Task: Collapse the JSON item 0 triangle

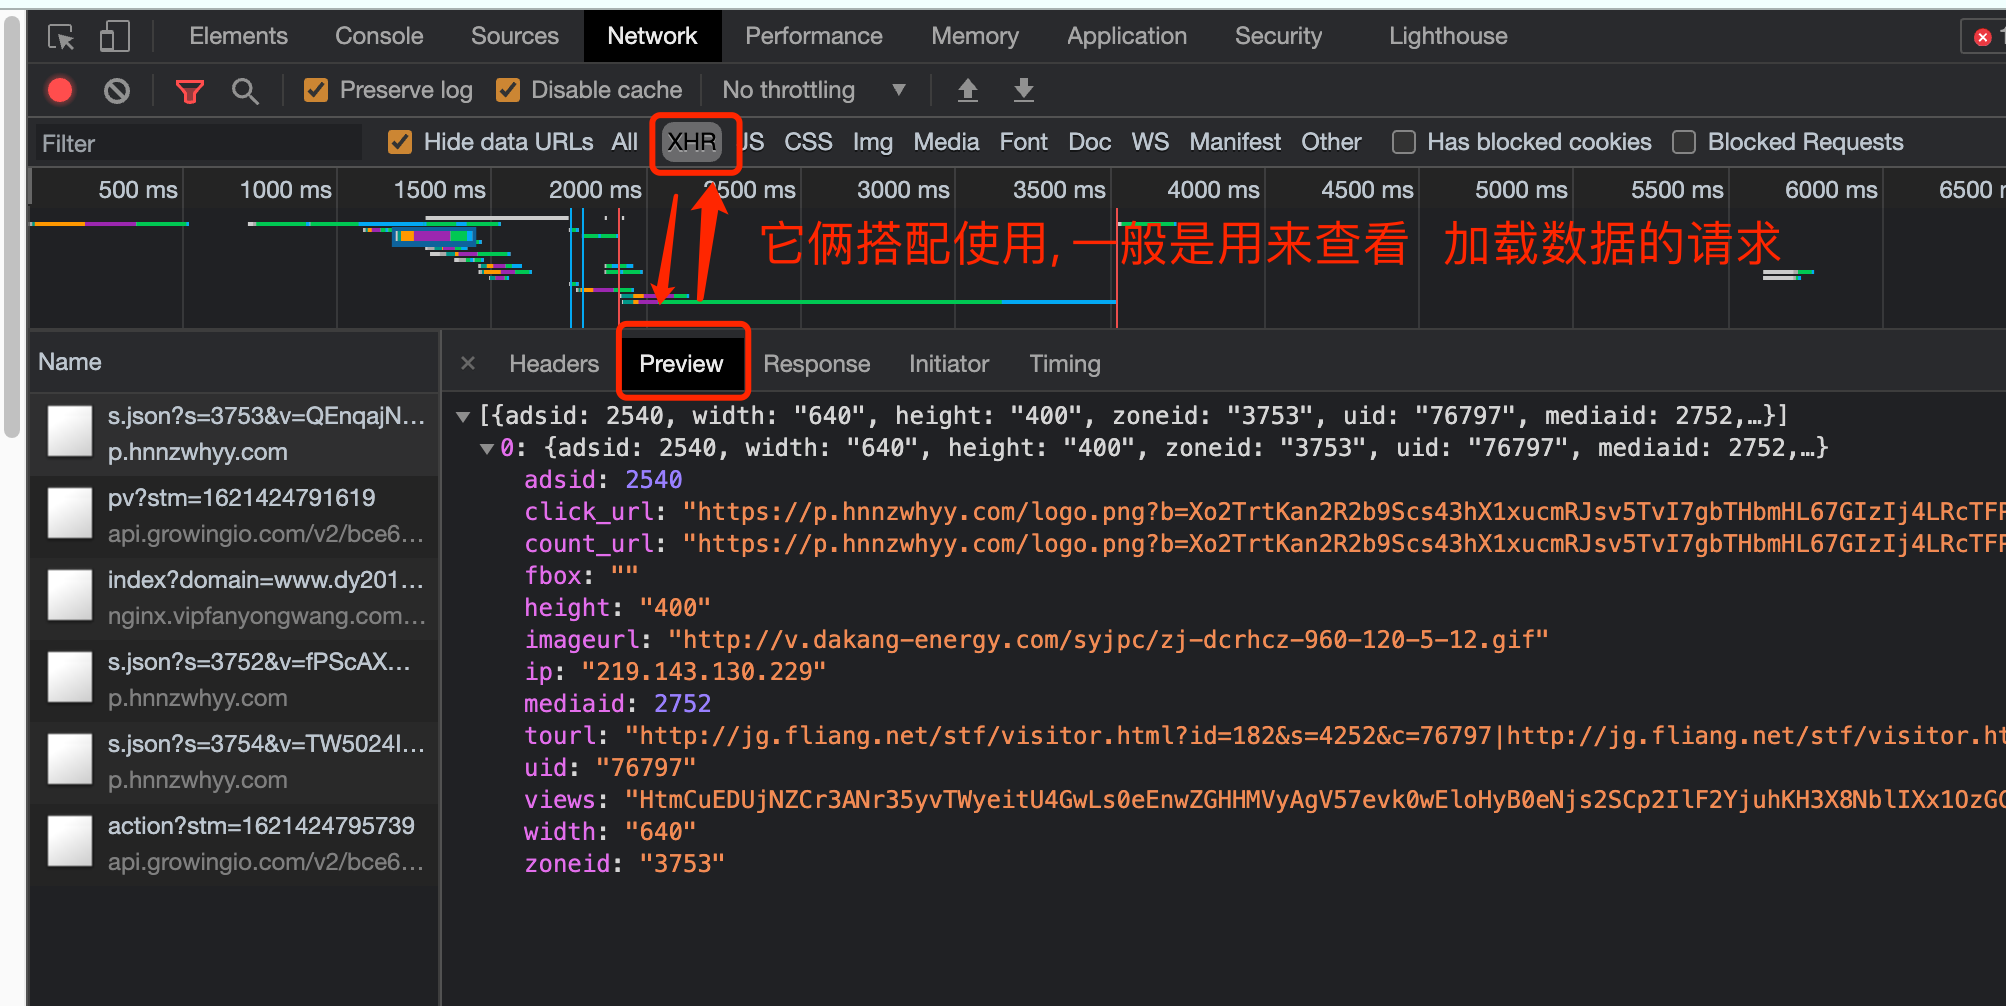Action: [x=487, y=449]
